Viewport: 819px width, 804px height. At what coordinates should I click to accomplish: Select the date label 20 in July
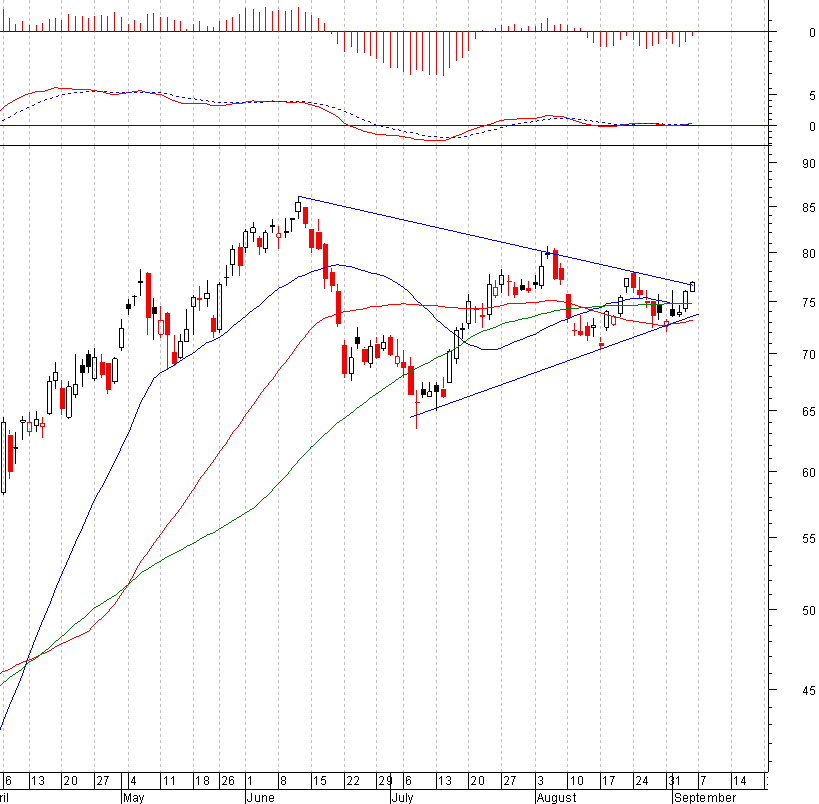click(x=477, y=781)
